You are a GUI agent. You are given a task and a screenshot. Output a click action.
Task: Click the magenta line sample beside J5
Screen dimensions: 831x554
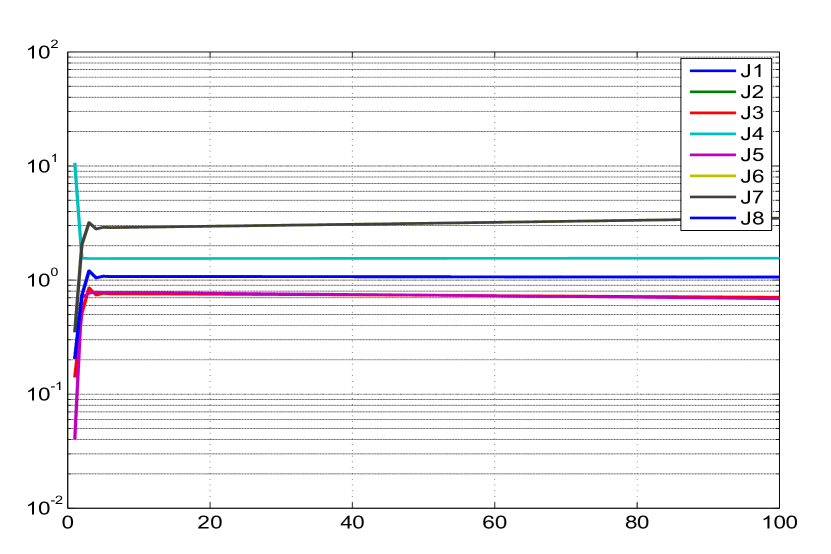pyautogui.click(x=712, y=155)
